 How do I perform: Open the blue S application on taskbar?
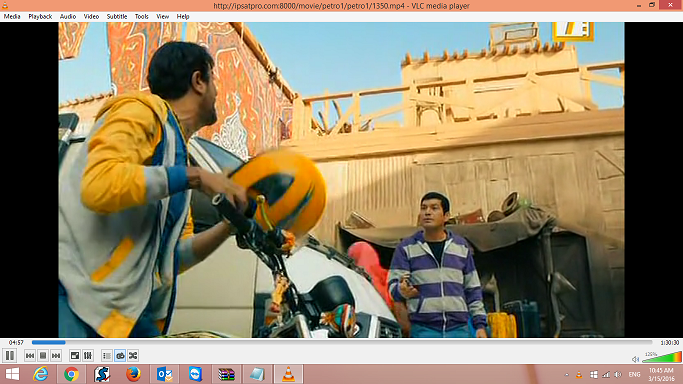(102, 374)
